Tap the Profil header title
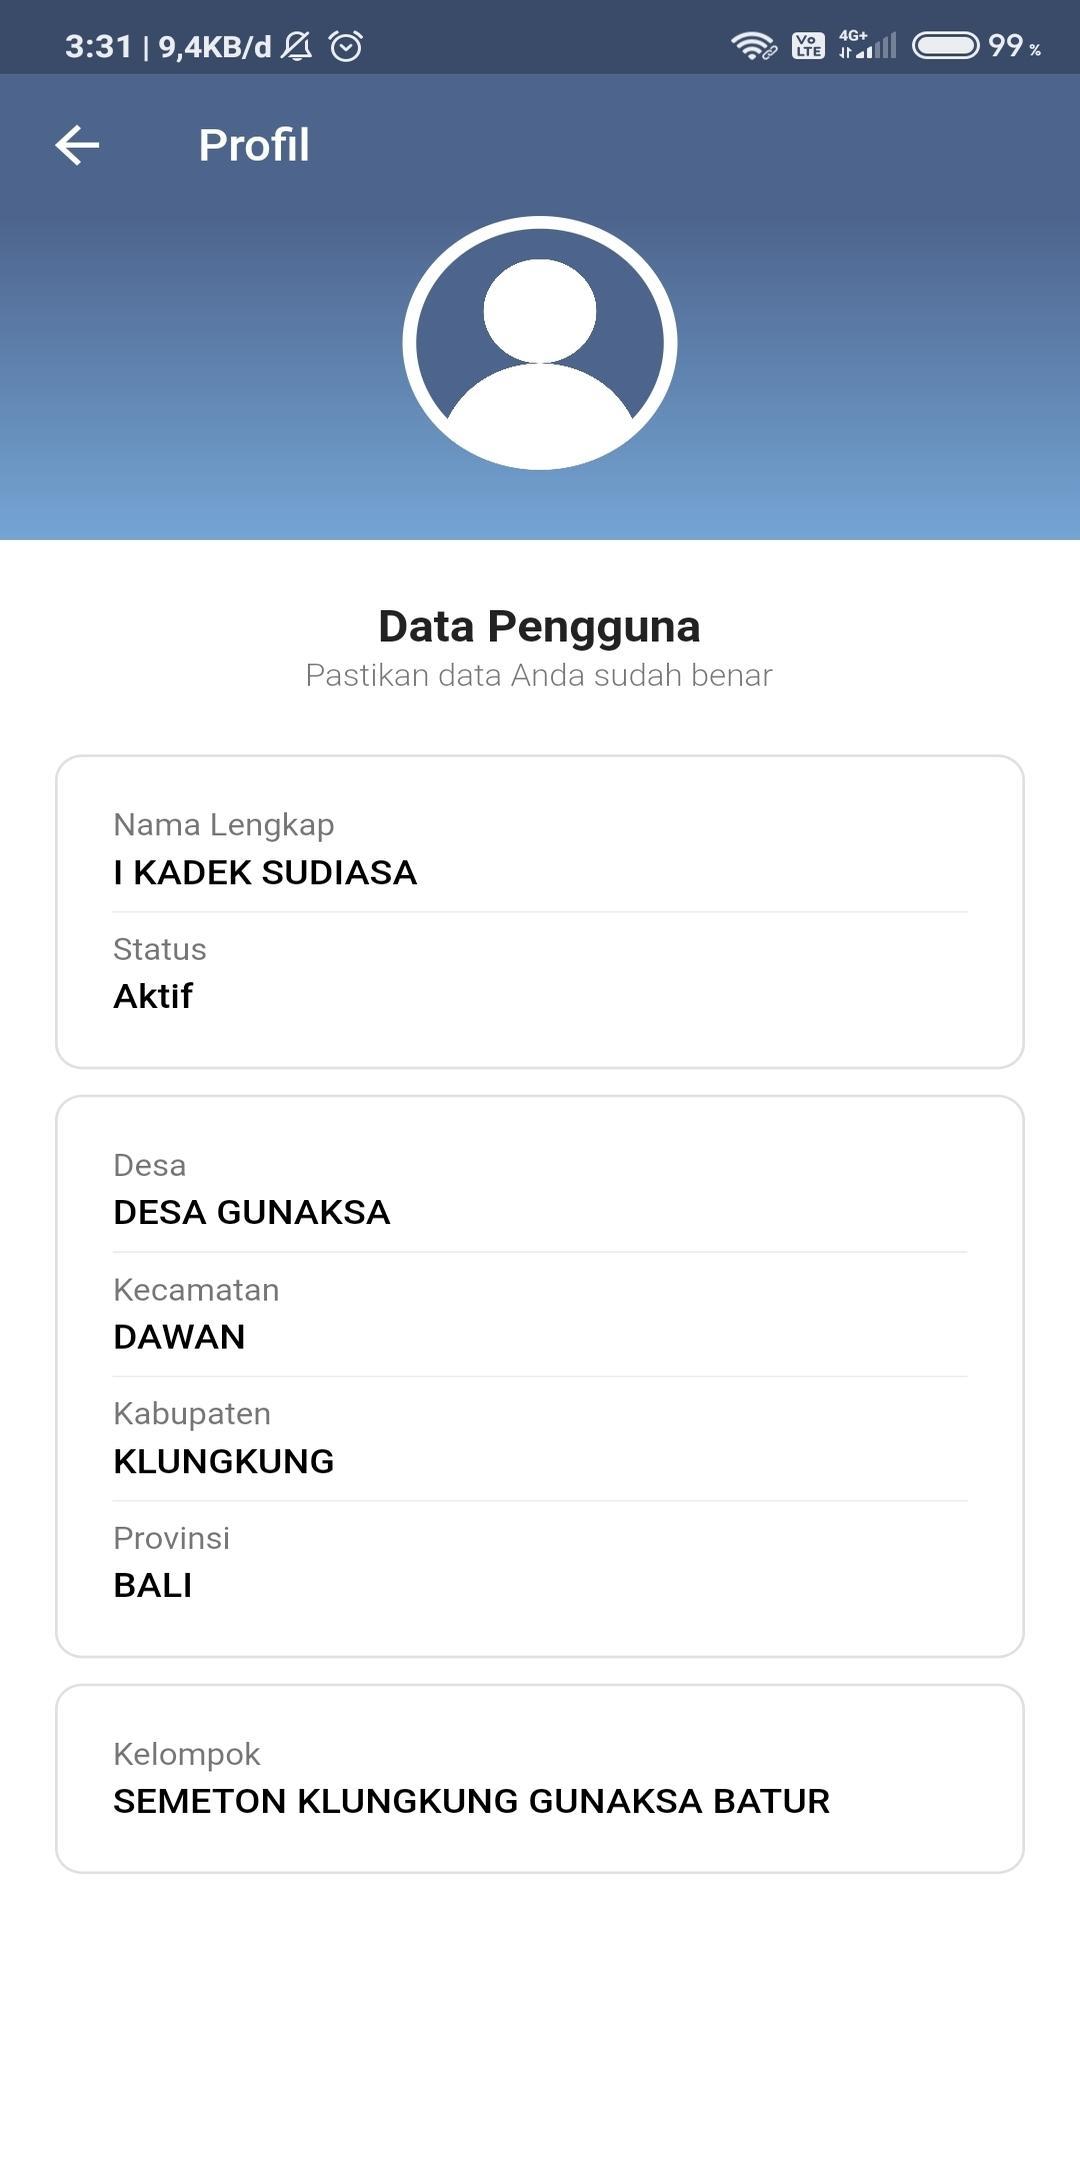1080x2160 pixels. tap(254, 145)
